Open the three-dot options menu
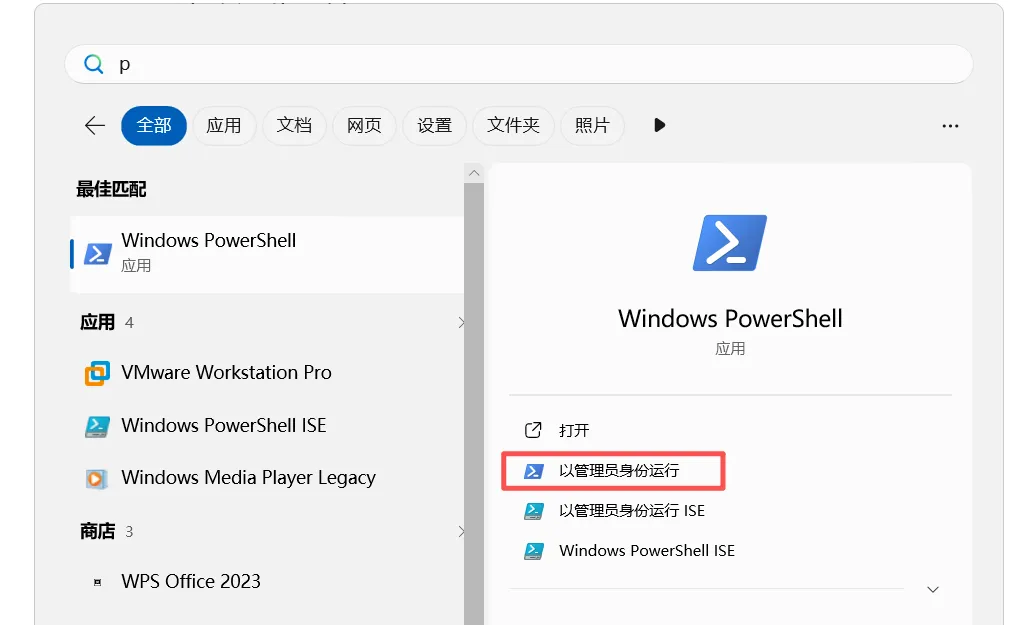Image resolution: width=1019 pixels, height=625 pixels. click(950, 126)
